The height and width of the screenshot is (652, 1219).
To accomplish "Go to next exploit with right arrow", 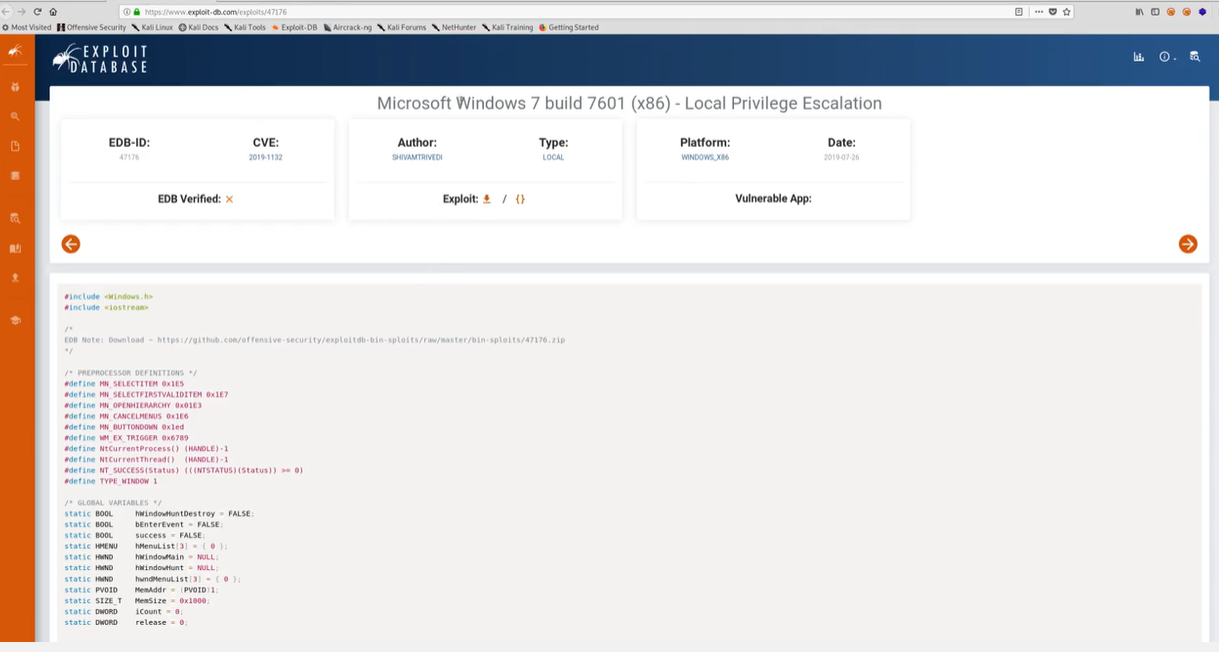I will click(x=1187, y=244).
